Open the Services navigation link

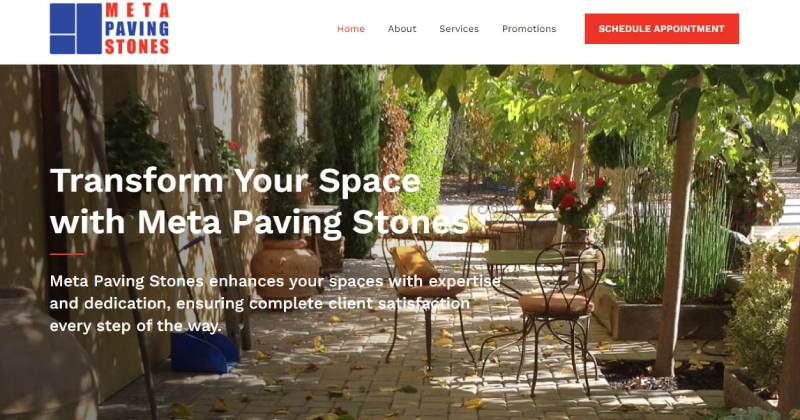[x=459, y=29]
